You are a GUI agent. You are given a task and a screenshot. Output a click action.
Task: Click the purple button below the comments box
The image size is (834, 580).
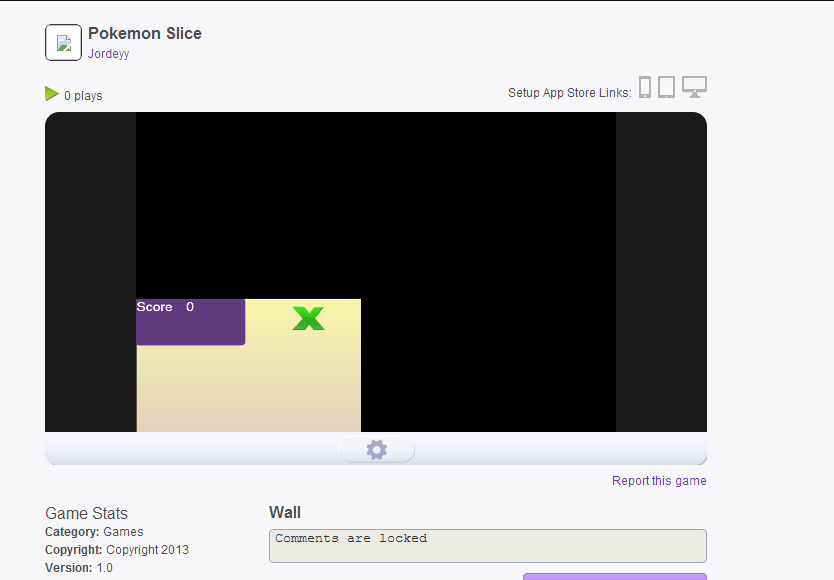coord(615,577)
